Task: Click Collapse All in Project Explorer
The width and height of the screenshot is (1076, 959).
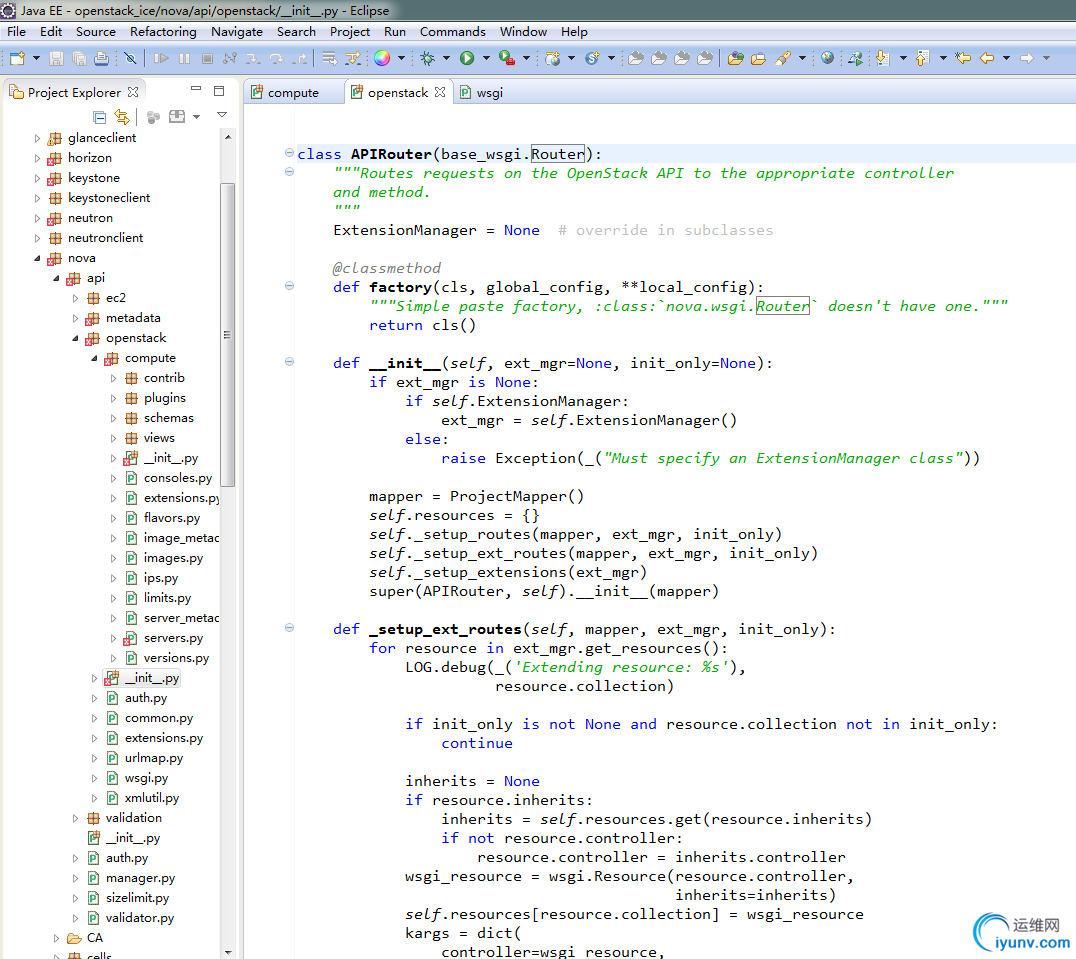Action: pyautogui.click(x=100, y=117)
